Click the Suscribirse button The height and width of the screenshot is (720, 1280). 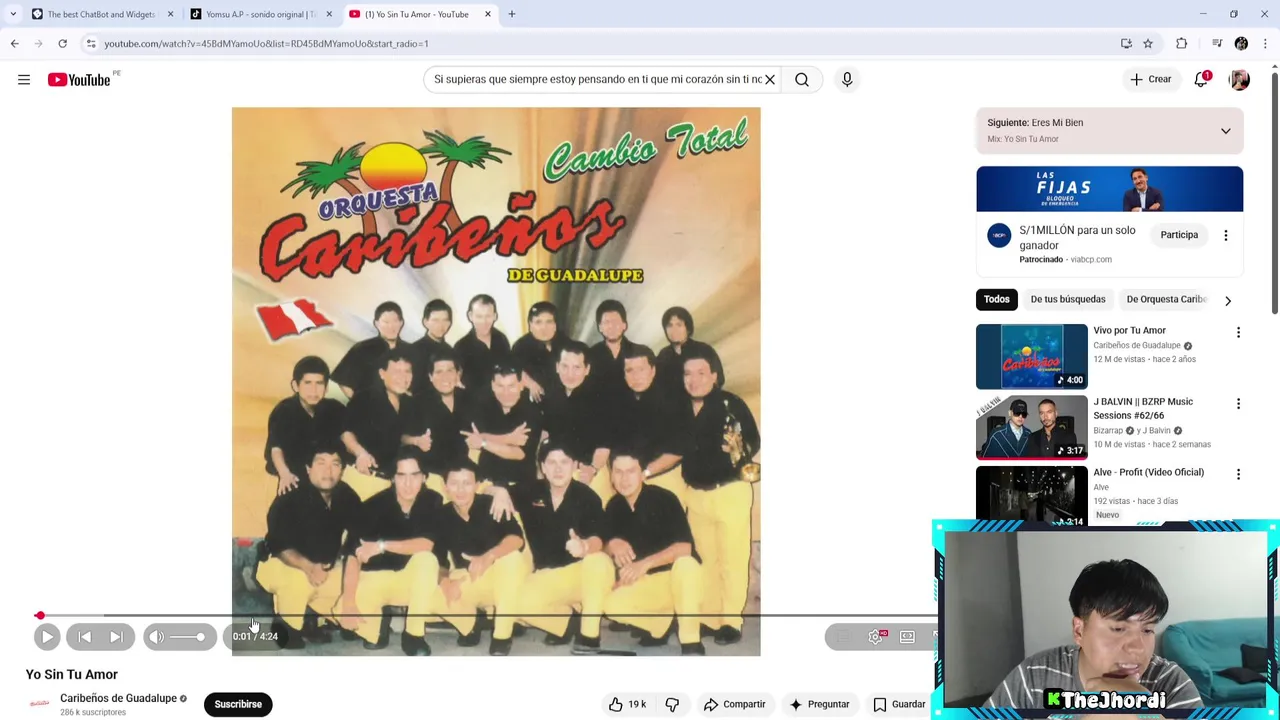(x=238, y=704)
